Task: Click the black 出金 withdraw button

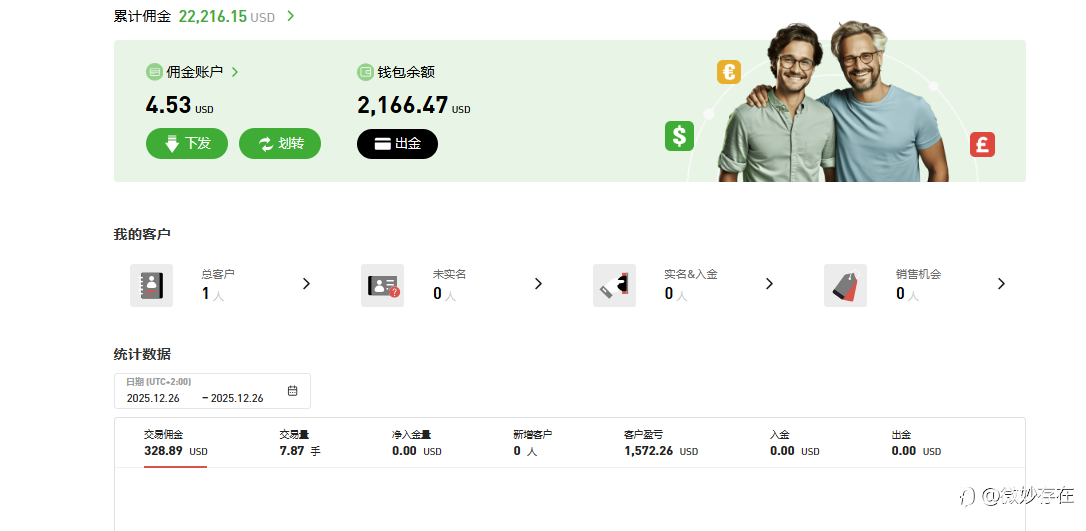Action: [398, 143]
